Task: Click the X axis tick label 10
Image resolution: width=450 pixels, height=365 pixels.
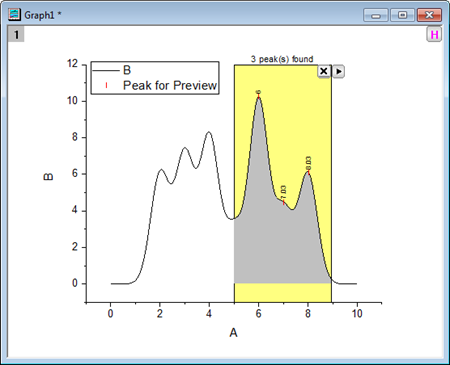Action: (357, 313)
